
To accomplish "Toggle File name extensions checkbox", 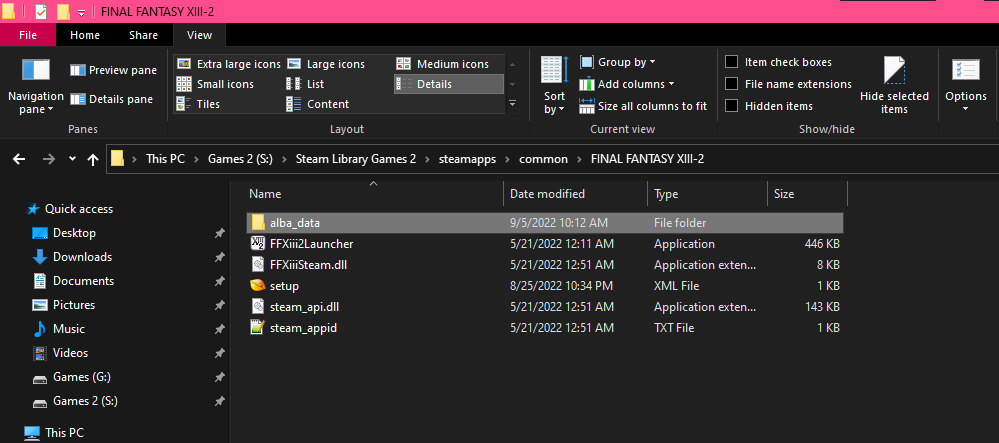I will click(x=732, y=84).
